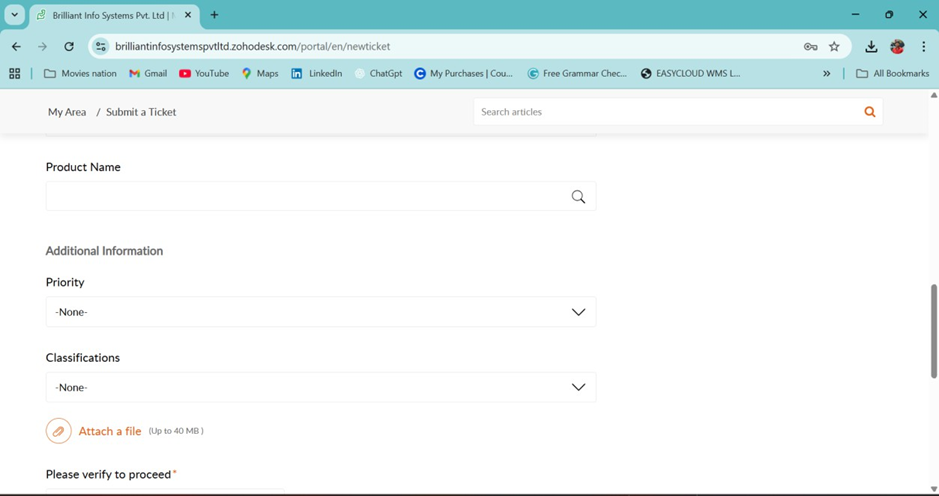The height and width of the screenshot is (496, 939).
Task: Click the Attach a file link
Action: 110,431
